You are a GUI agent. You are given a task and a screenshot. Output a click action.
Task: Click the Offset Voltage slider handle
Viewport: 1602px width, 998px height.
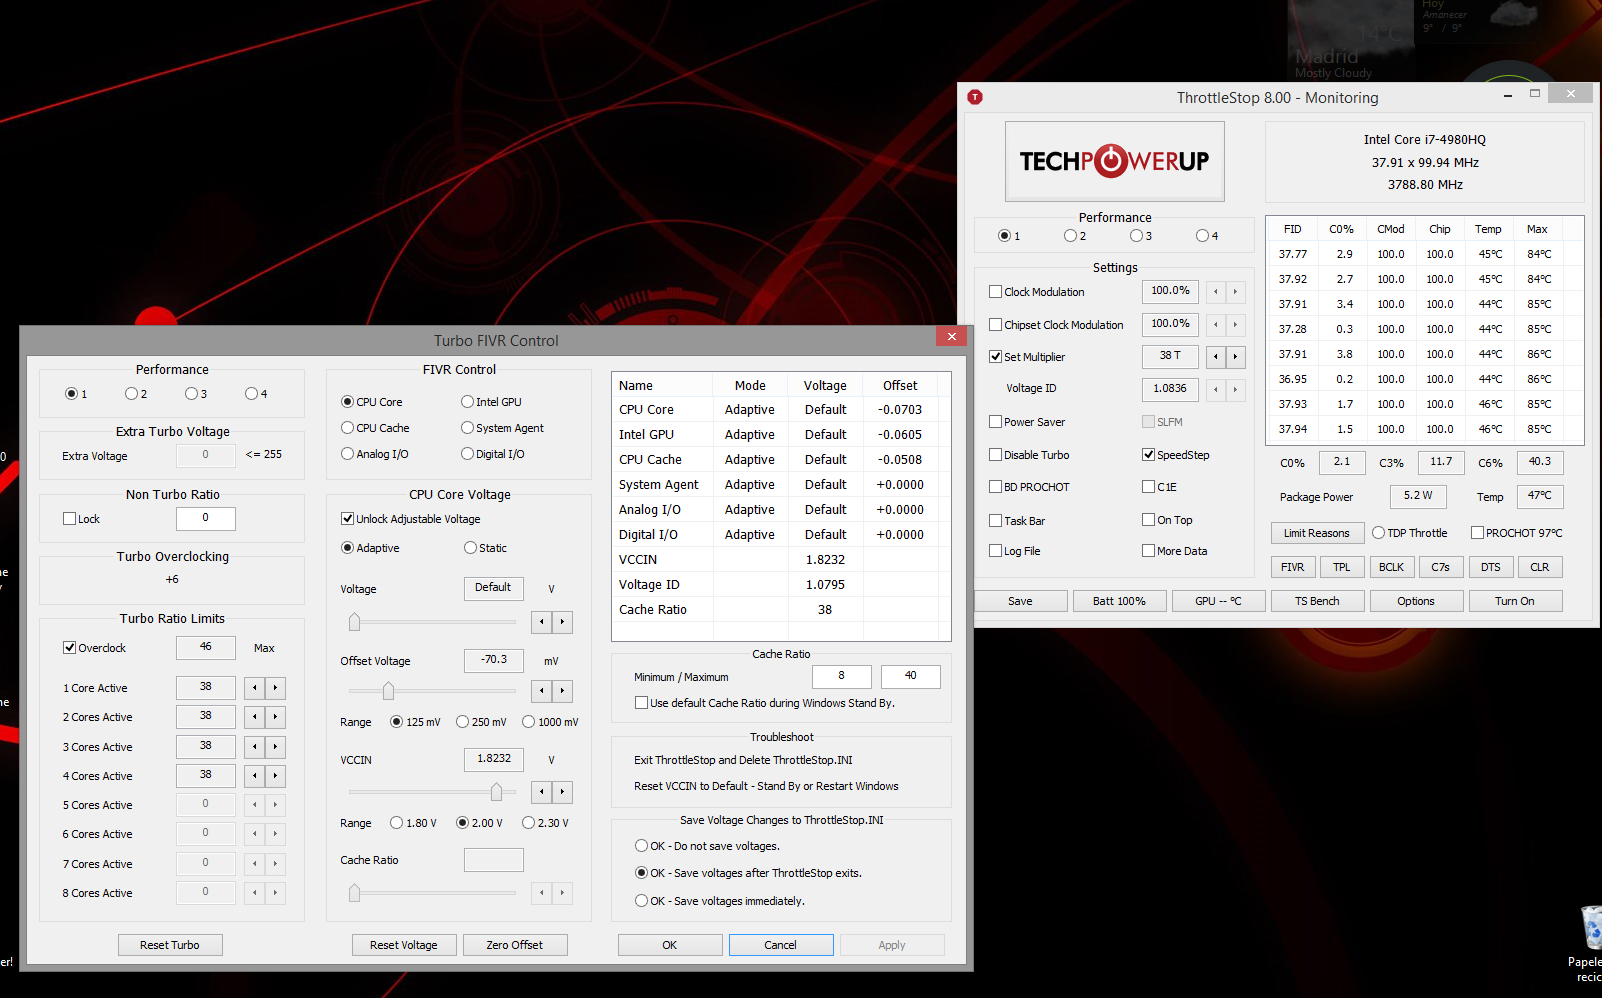pos(388,691)
